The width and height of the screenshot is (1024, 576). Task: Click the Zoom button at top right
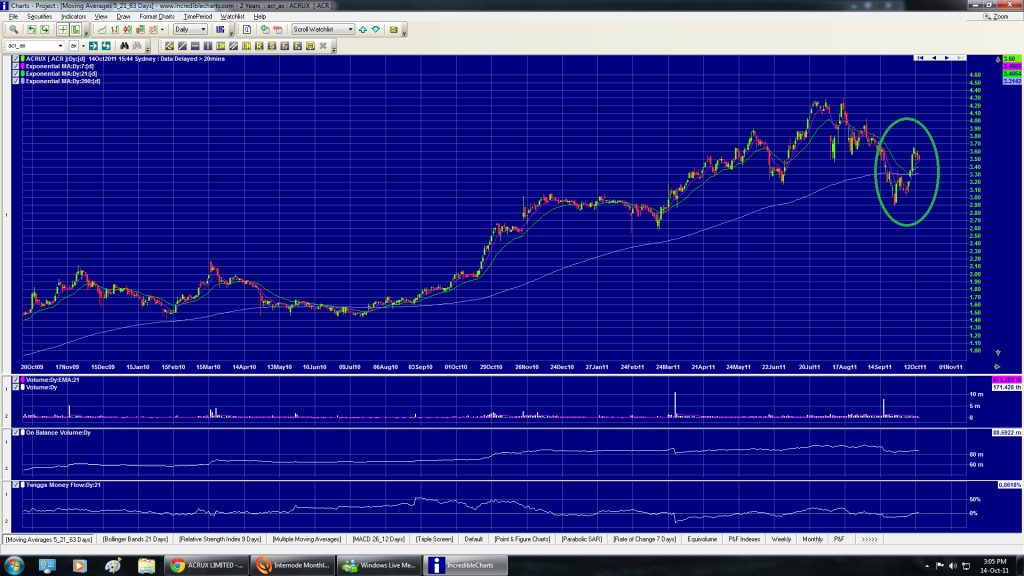(997, 16)
